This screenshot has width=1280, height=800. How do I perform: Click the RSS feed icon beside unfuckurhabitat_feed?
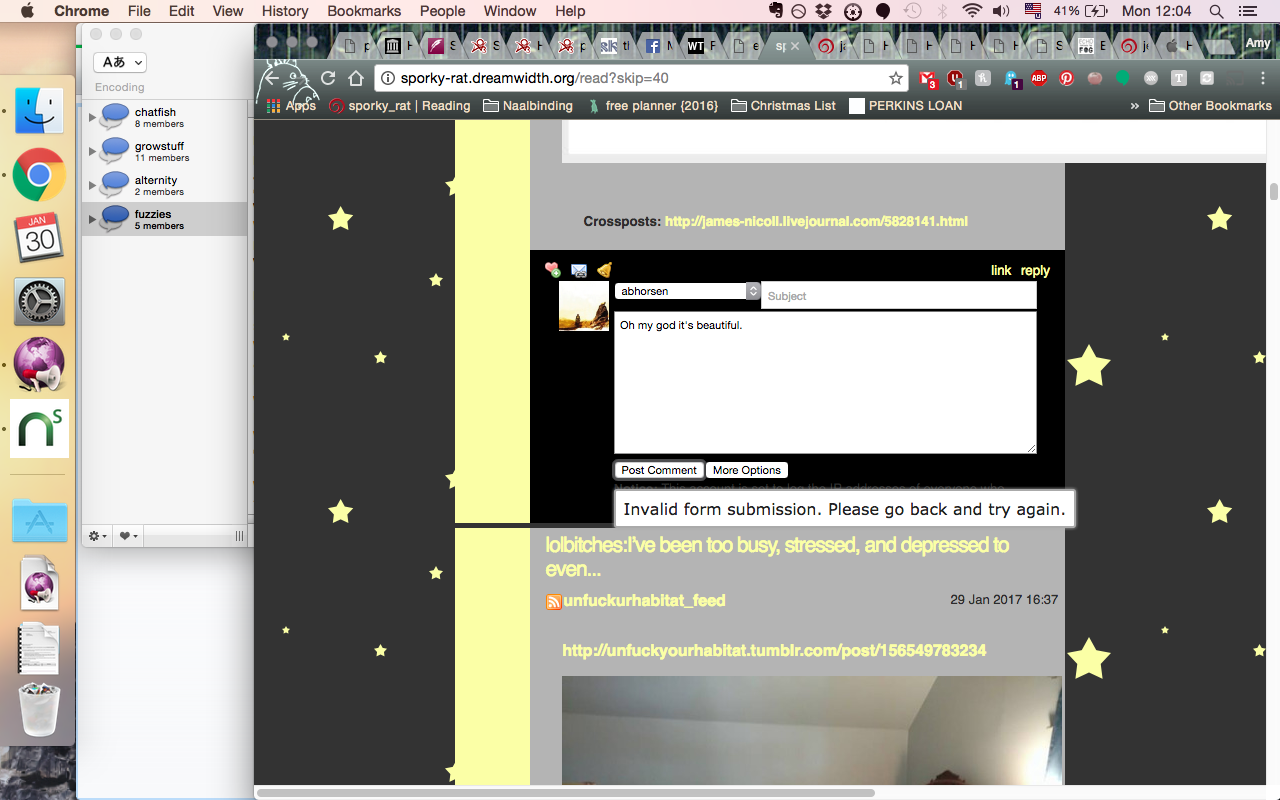(553, 601)
